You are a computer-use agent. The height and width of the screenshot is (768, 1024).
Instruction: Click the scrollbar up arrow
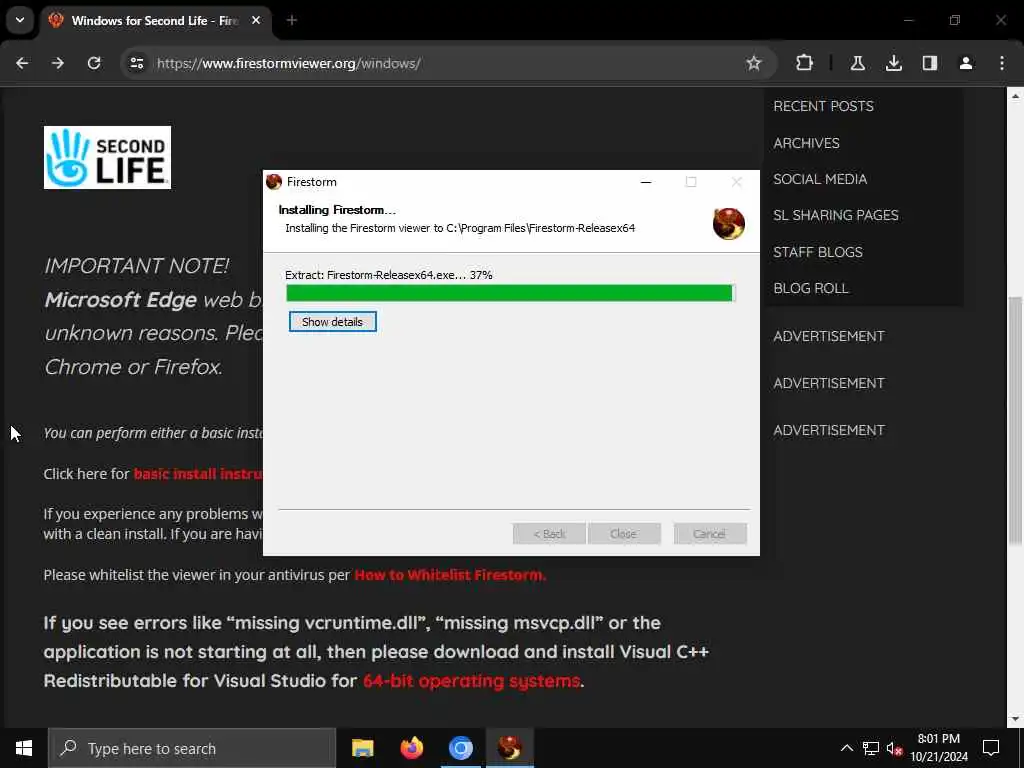[x=1015, y=96]
